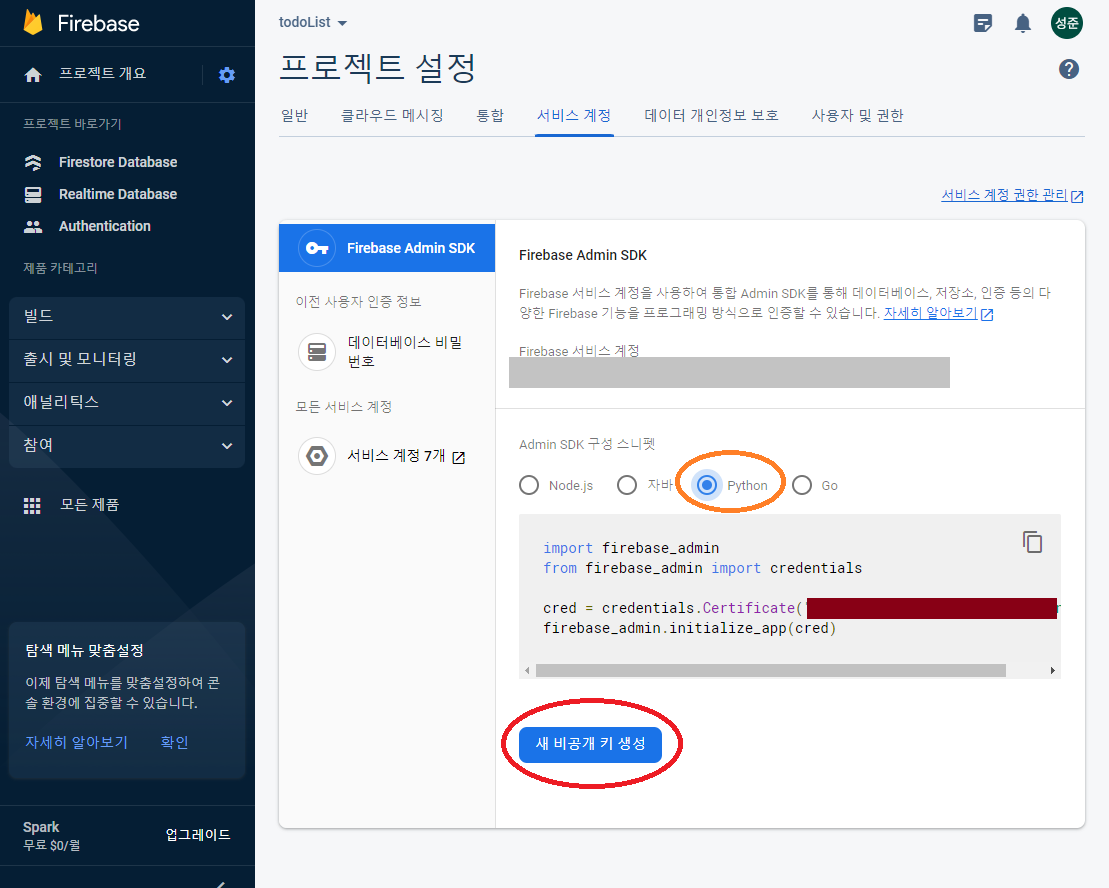Click the code scrollbar left arrow

point(527,670)
